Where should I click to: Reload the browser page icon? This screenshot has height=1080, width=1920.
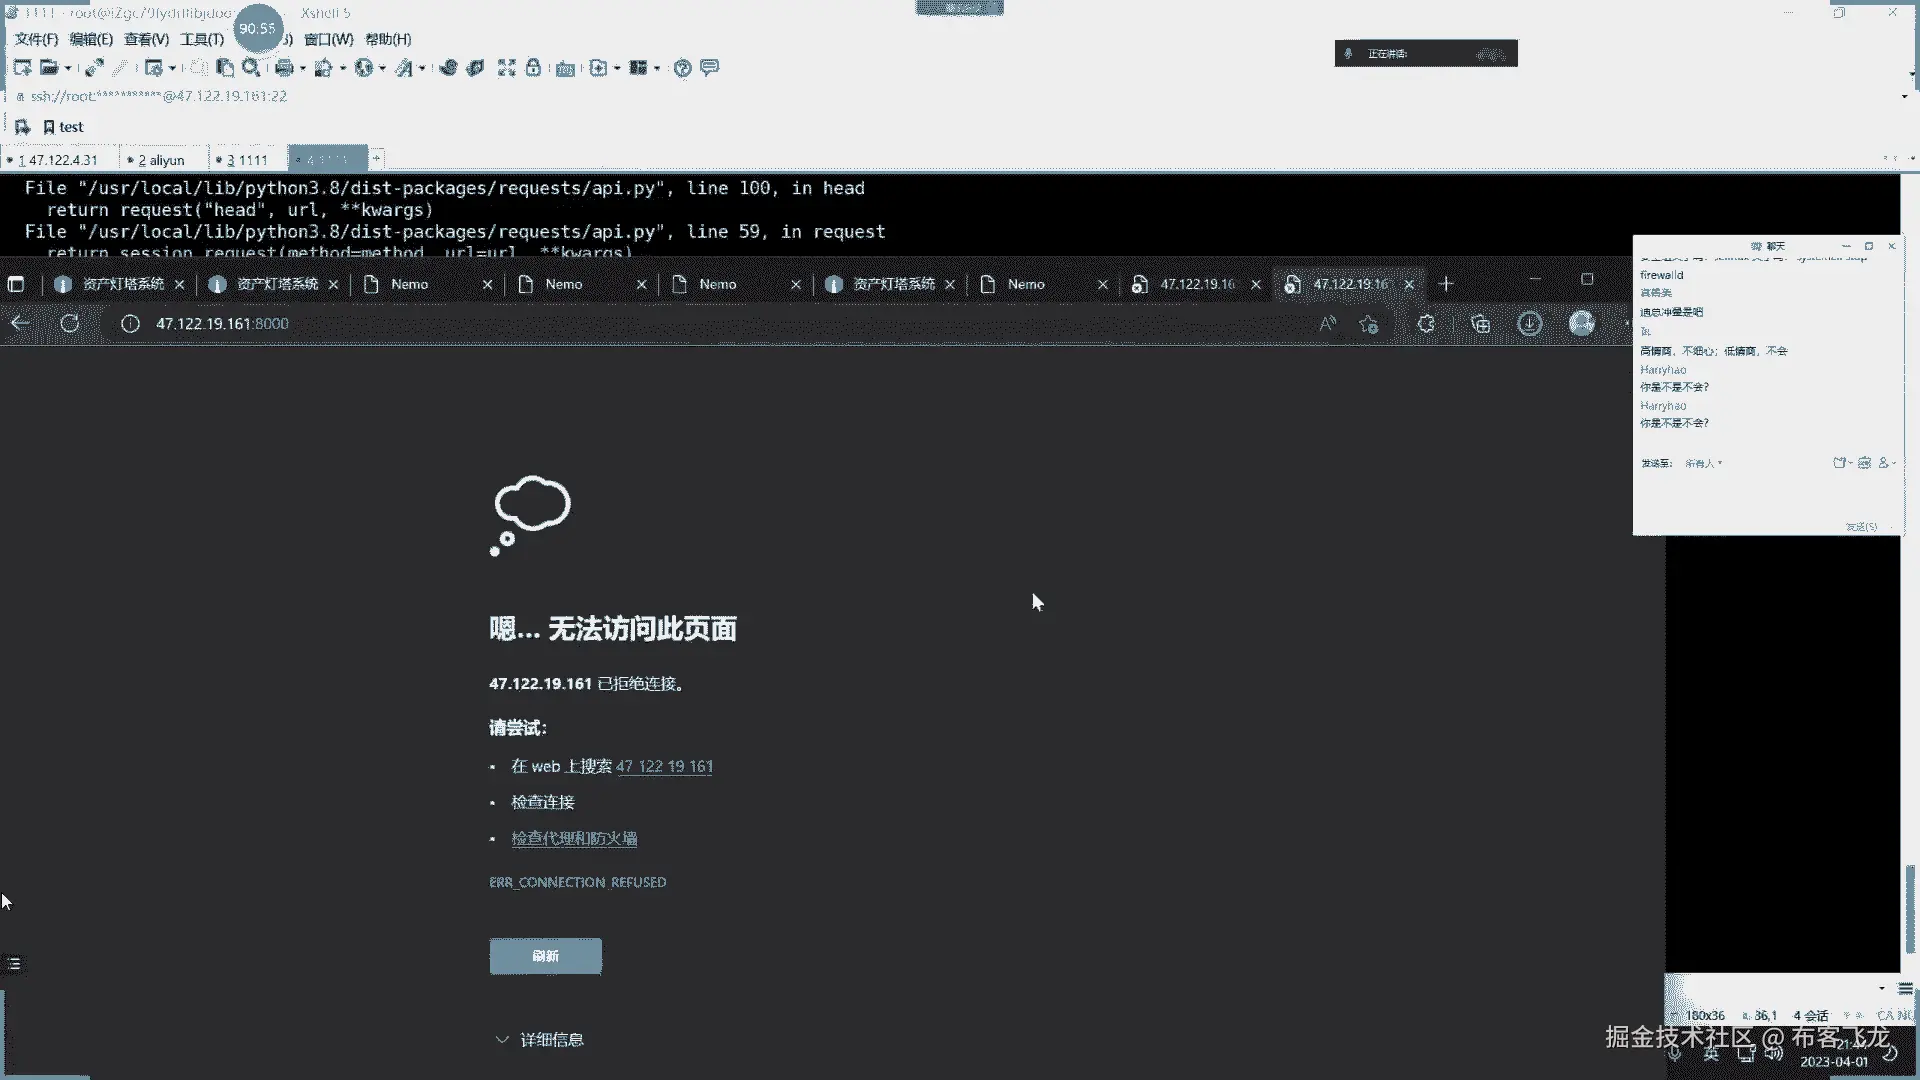pos(70,324)
